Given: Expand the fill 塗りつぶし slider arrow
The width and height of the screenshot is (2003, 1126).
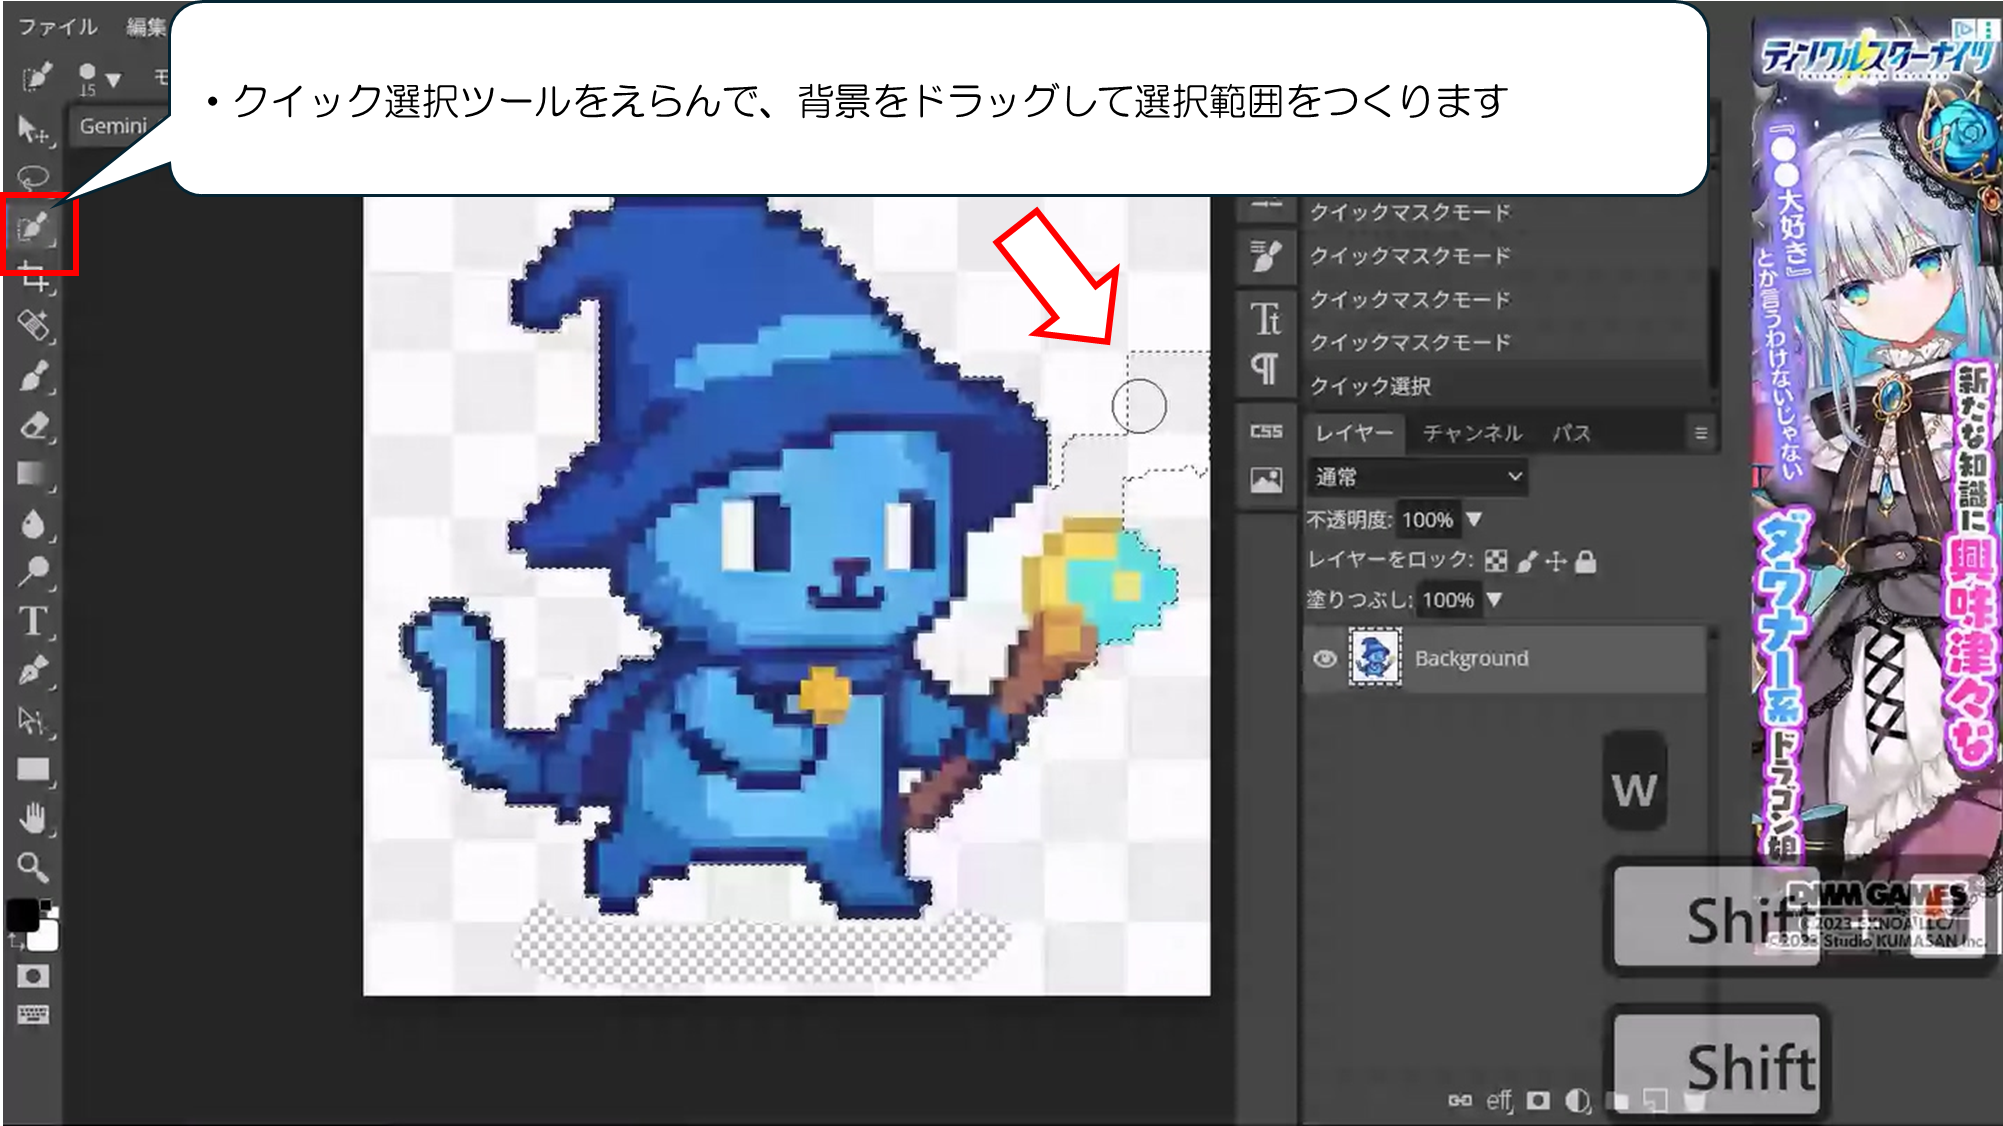Looking at the screenshot, I should pyautogui.click(x=1494, y=599).
